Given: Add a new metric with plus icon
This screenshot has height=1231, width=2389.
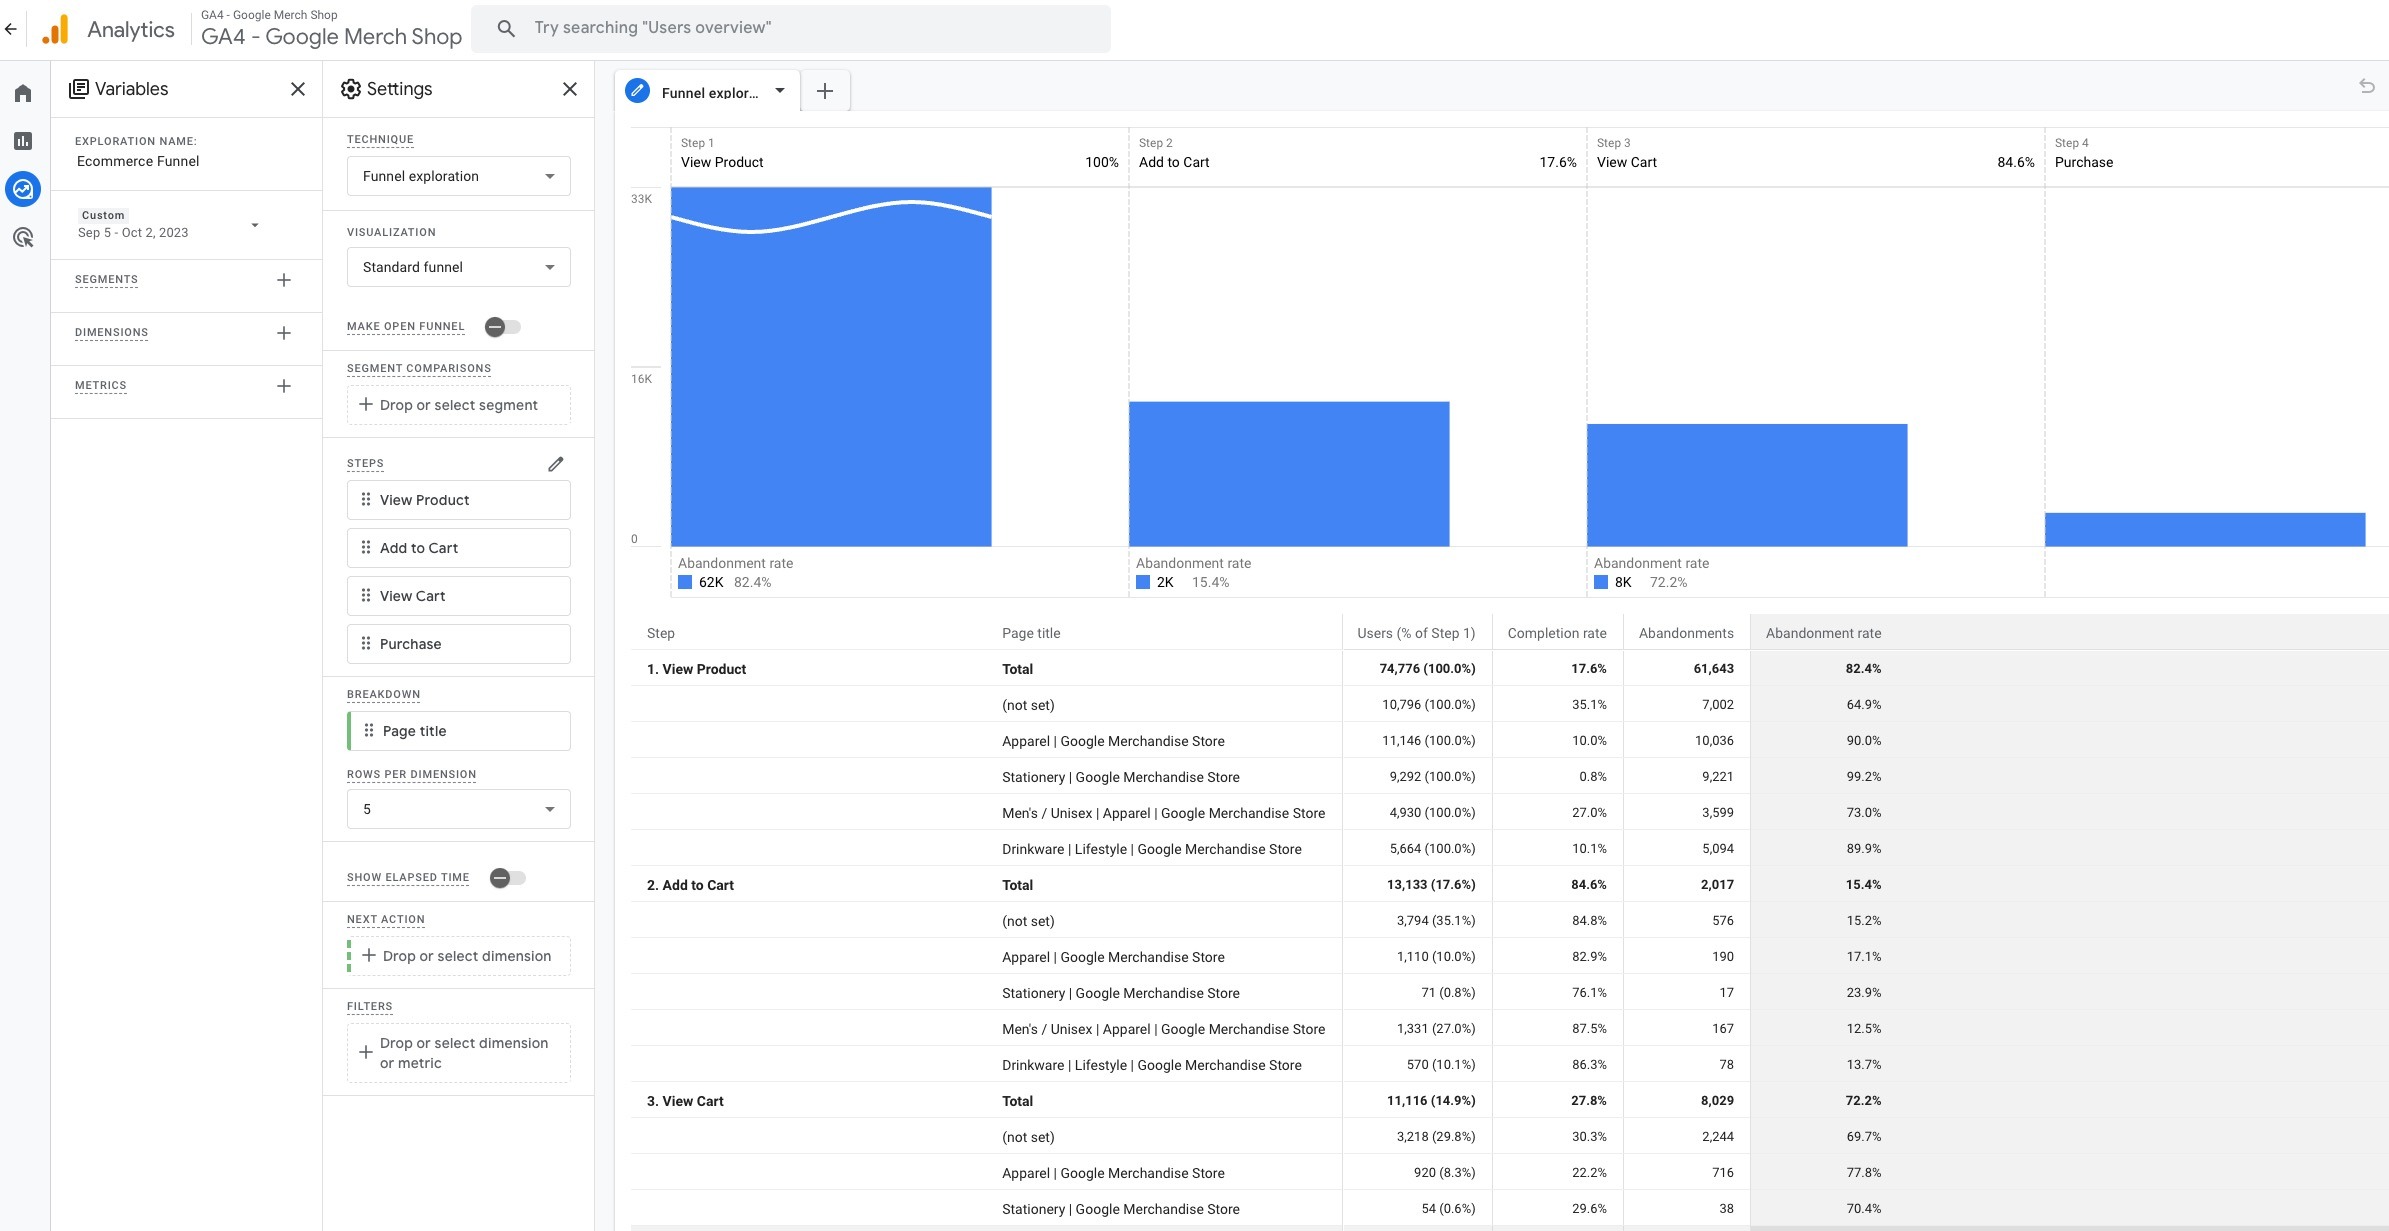Looking at the screenshot, I should [284, 386].
